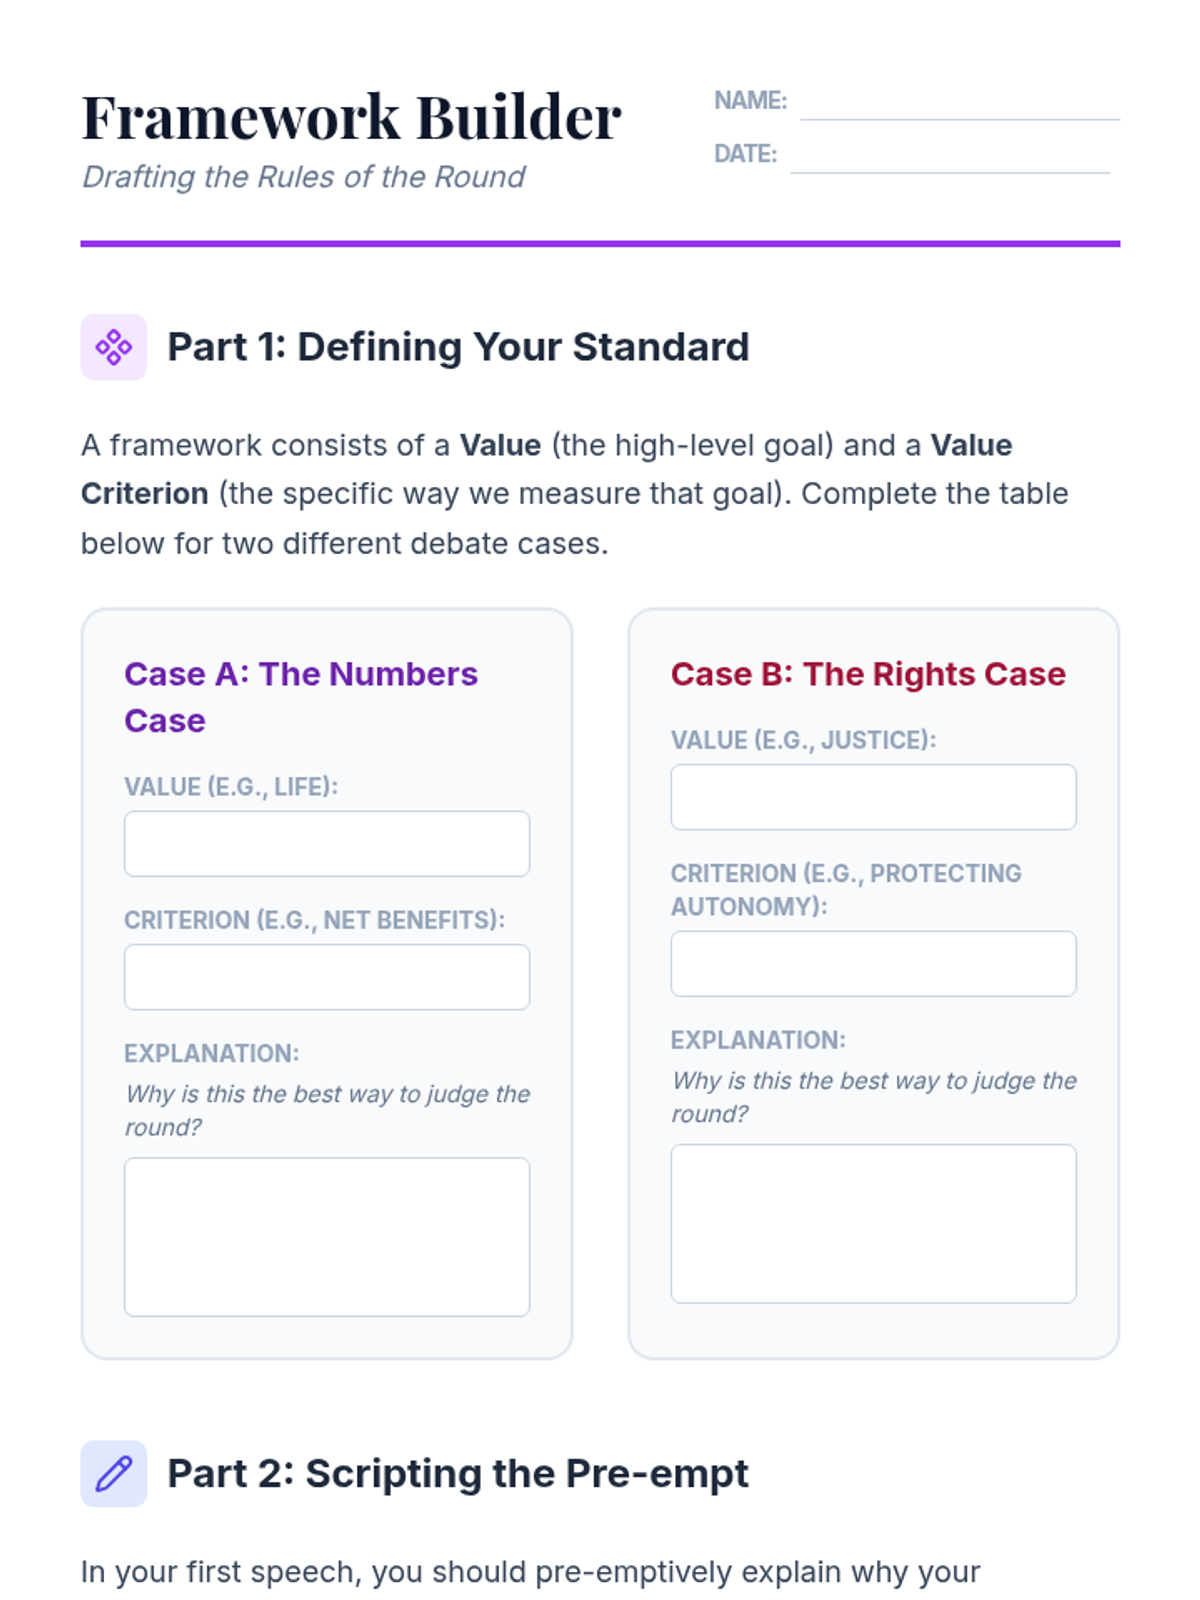Focus the Case B Value field
Viewport: 1200px width, 1600px height.
(873, 797)
